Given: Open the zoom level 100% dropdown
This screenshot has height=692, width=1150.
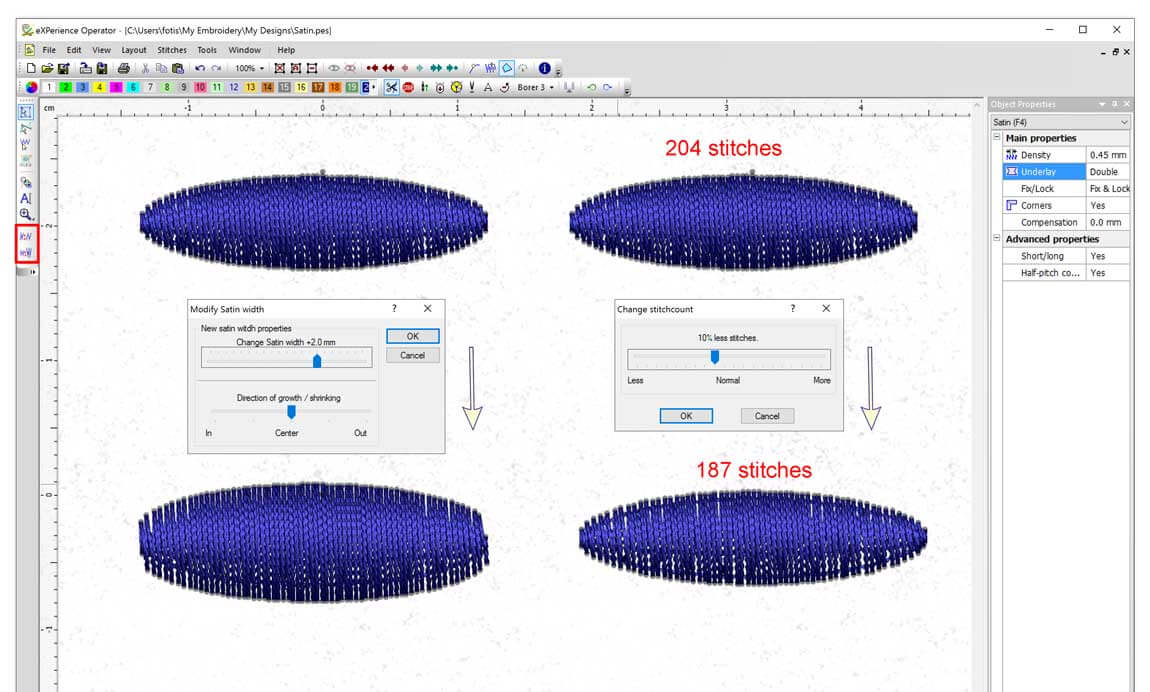Looking at the screenshot, I should pyautogui.click(x=248, y=68).
